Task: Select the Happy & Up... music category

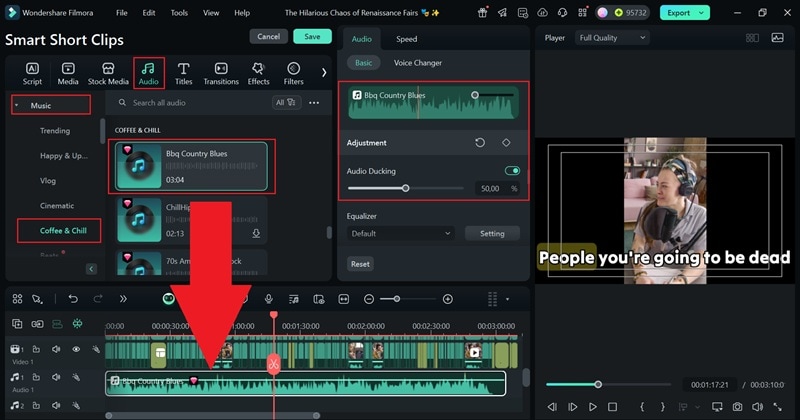Action: tap(64, 156)
